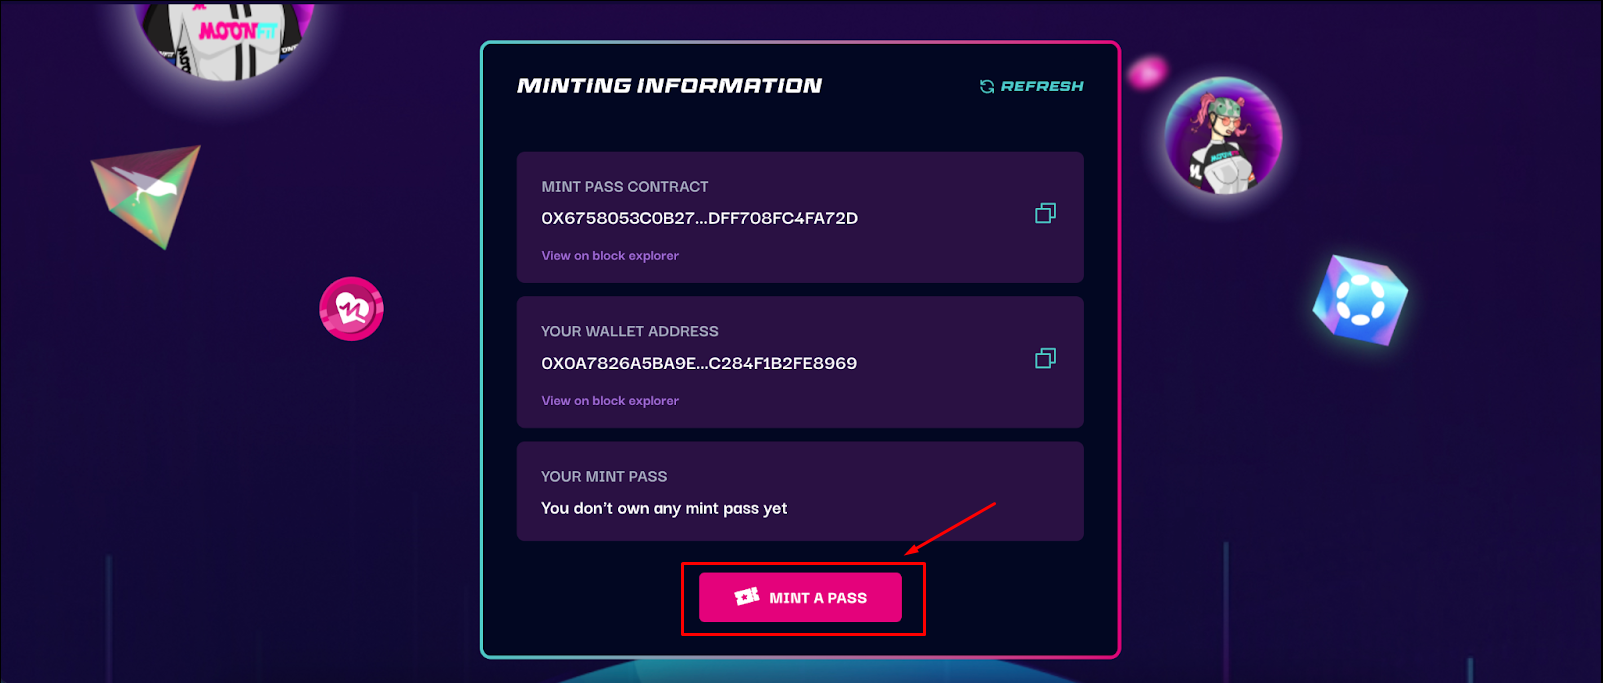Click the ticket icon on Mint button
Image resolution: width=1603 pixels, height=683 pixels.
pos(747,597)
